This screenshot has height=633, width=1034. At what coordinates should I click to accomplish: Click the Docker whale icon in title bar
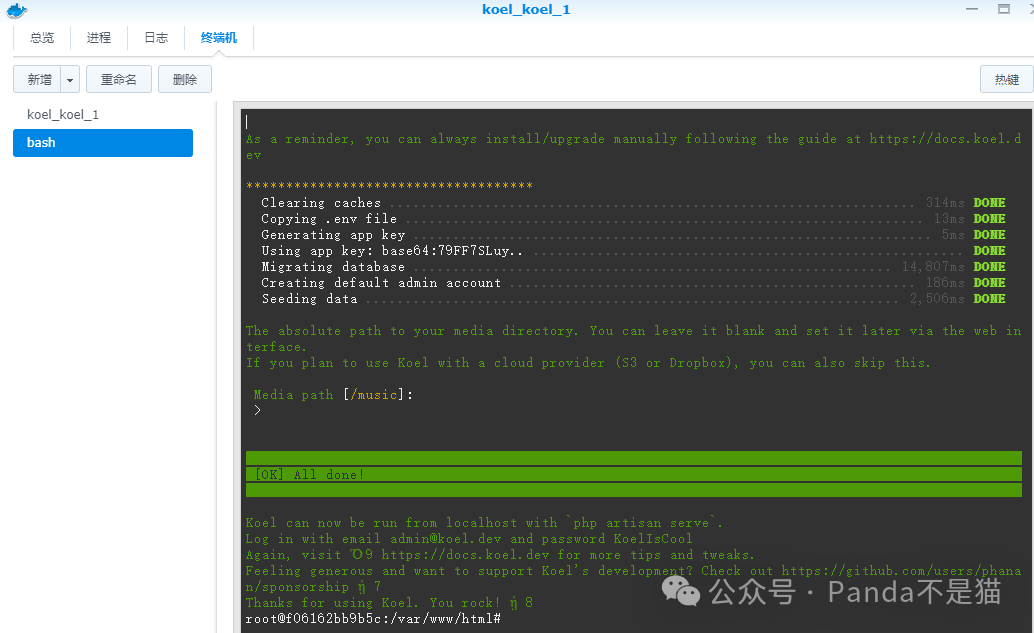tap(16, 10)
